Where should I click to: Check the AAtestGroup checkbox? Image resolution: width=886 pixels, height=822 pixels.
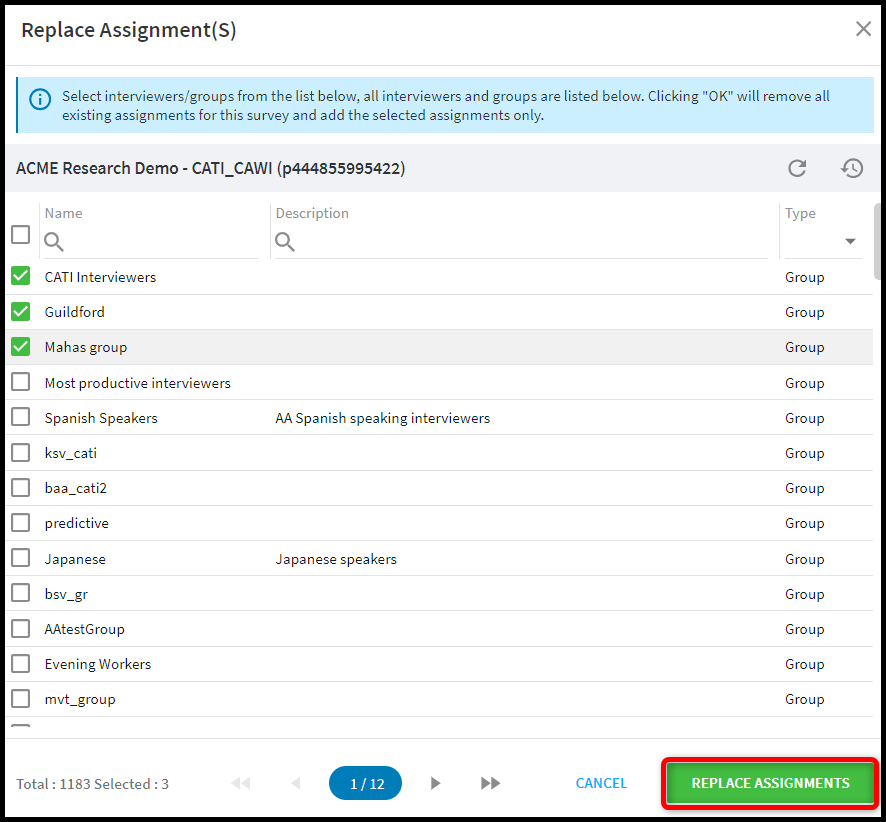point(21,628)
